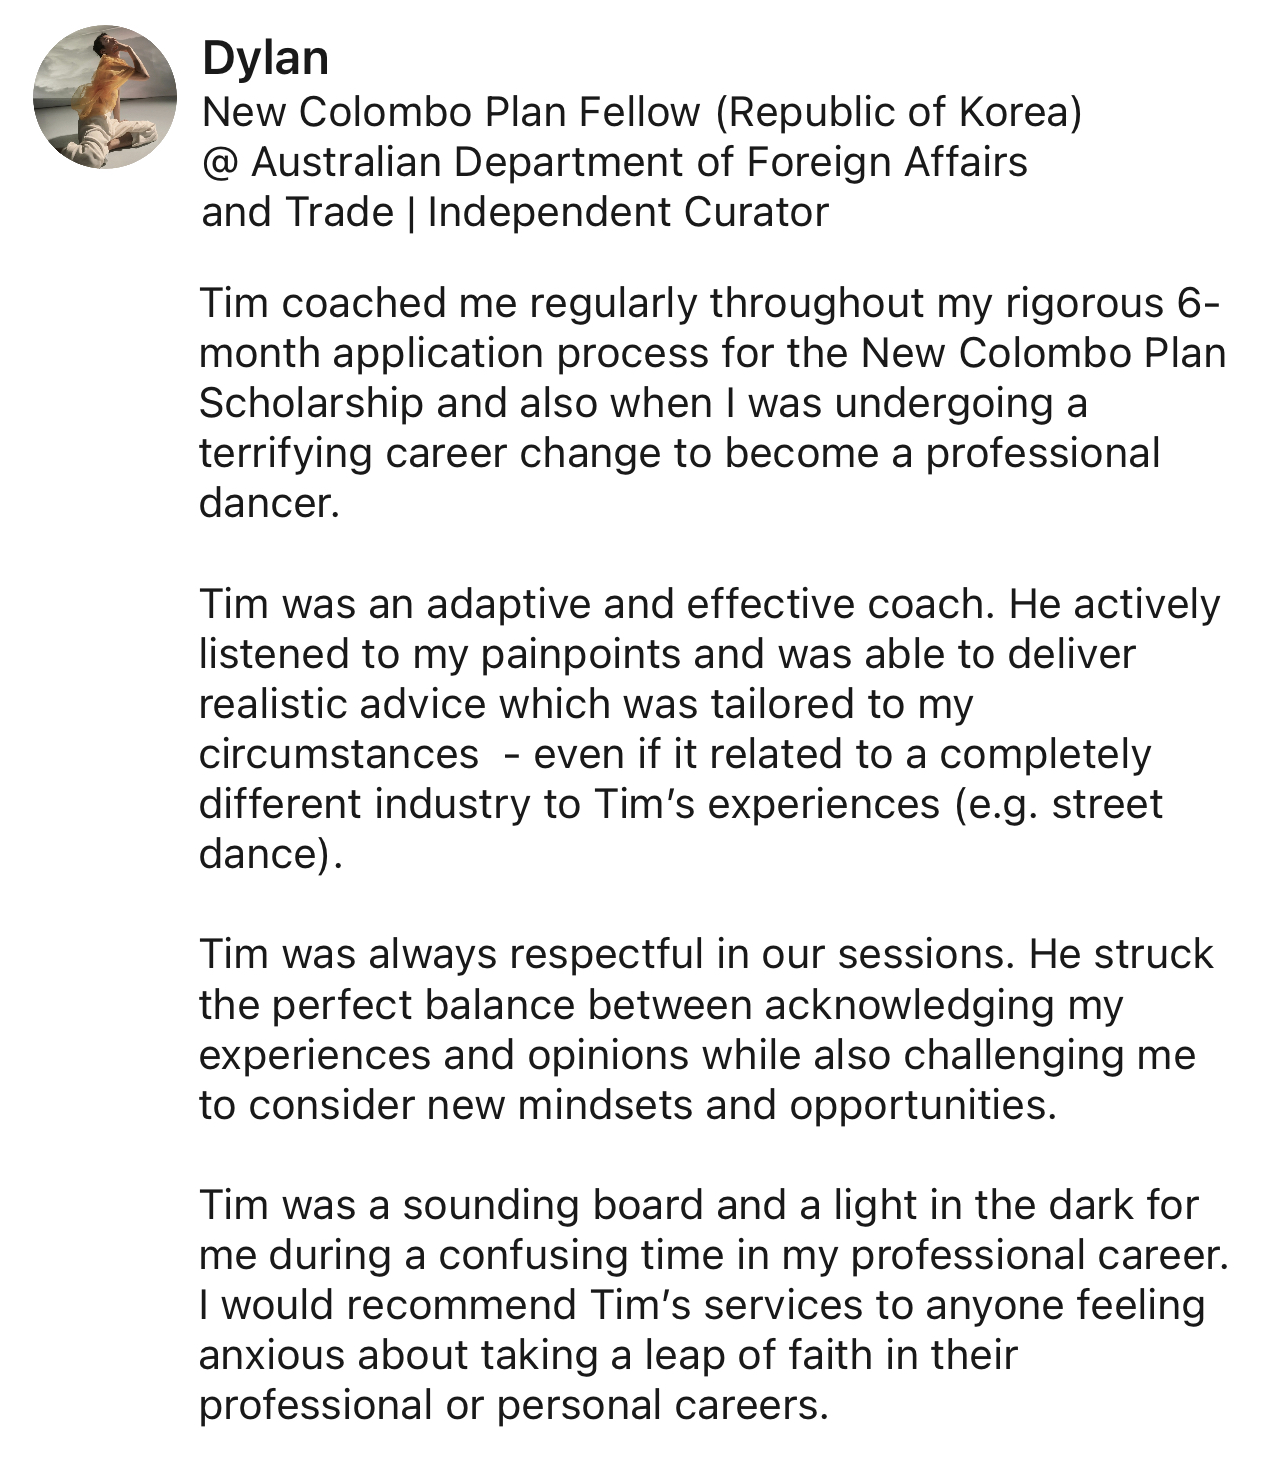Click the line beginning 'I would recommend Tim's services'
1281x1463 pixels.
point(702,1305)
